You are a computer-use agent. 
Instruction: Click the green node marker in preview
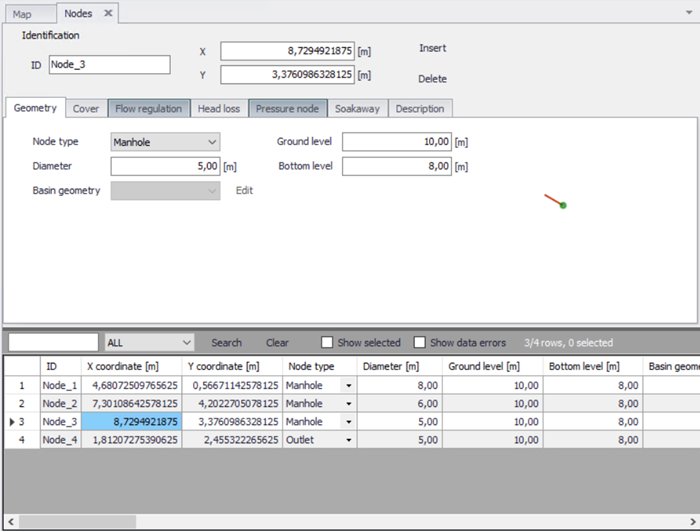tap(563, 205)
